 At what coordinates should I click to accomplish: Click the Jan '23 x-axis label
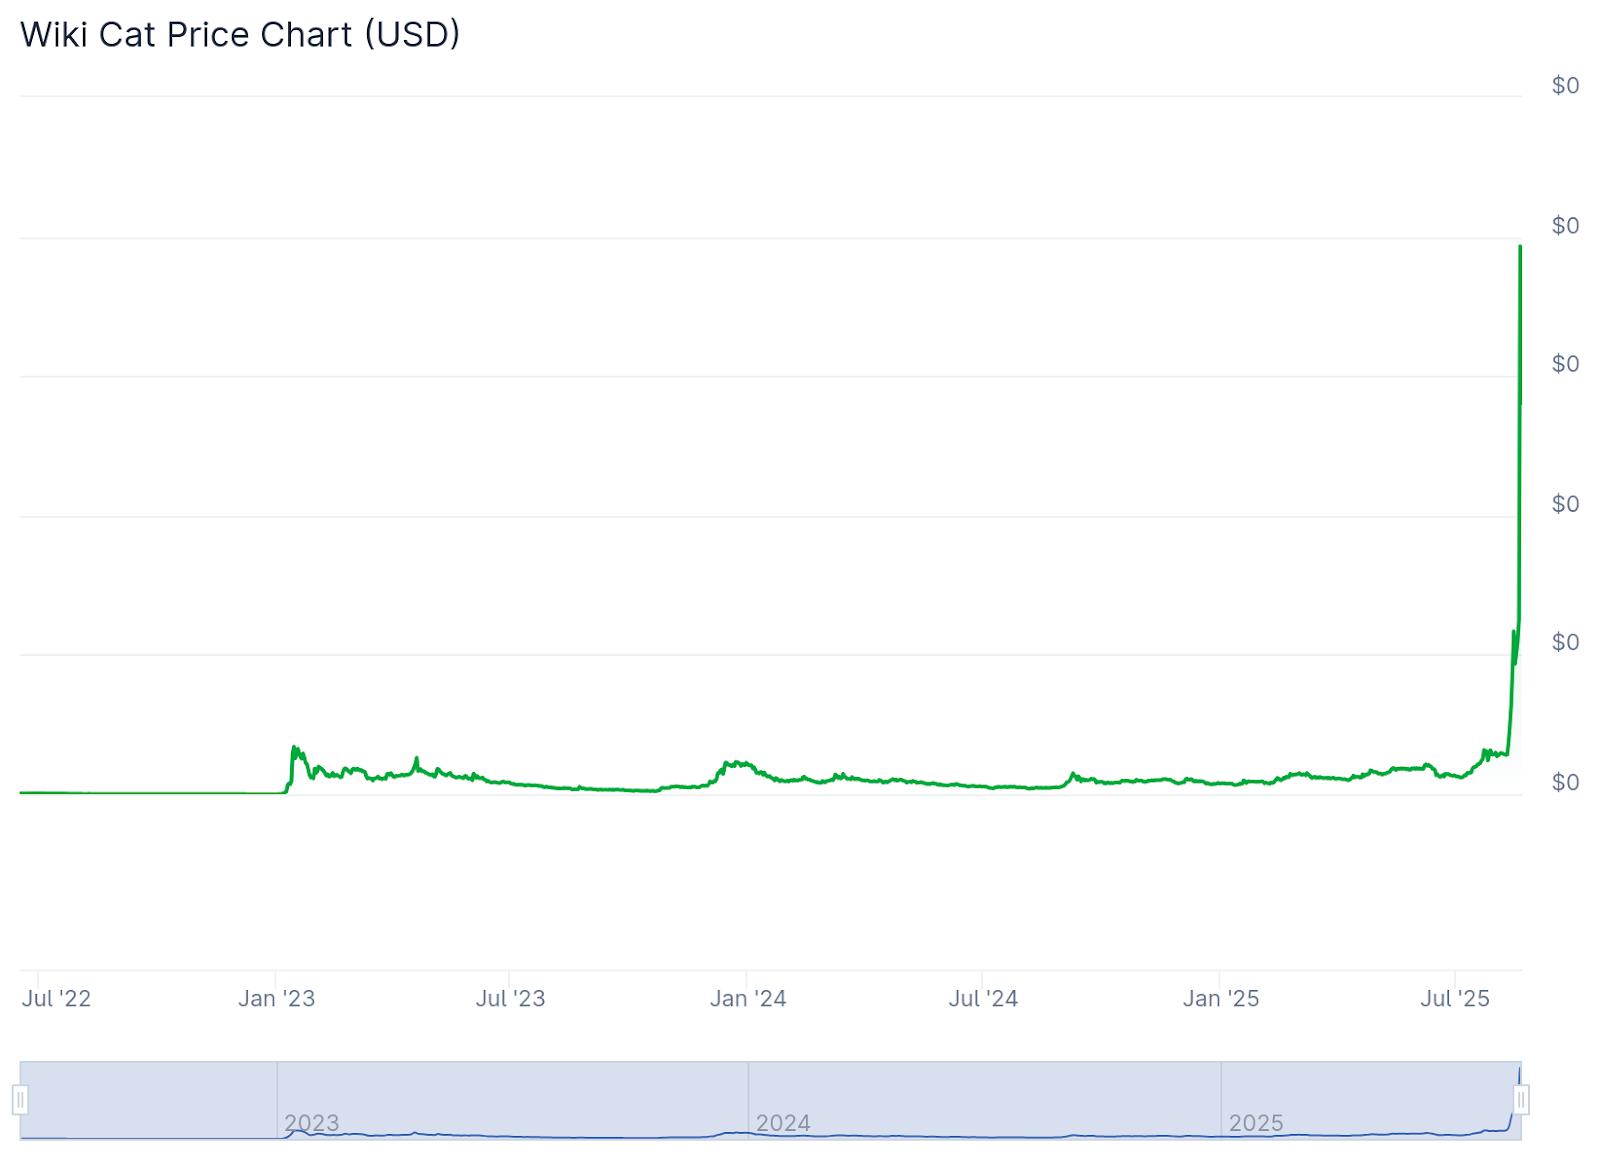click(276, 998)
